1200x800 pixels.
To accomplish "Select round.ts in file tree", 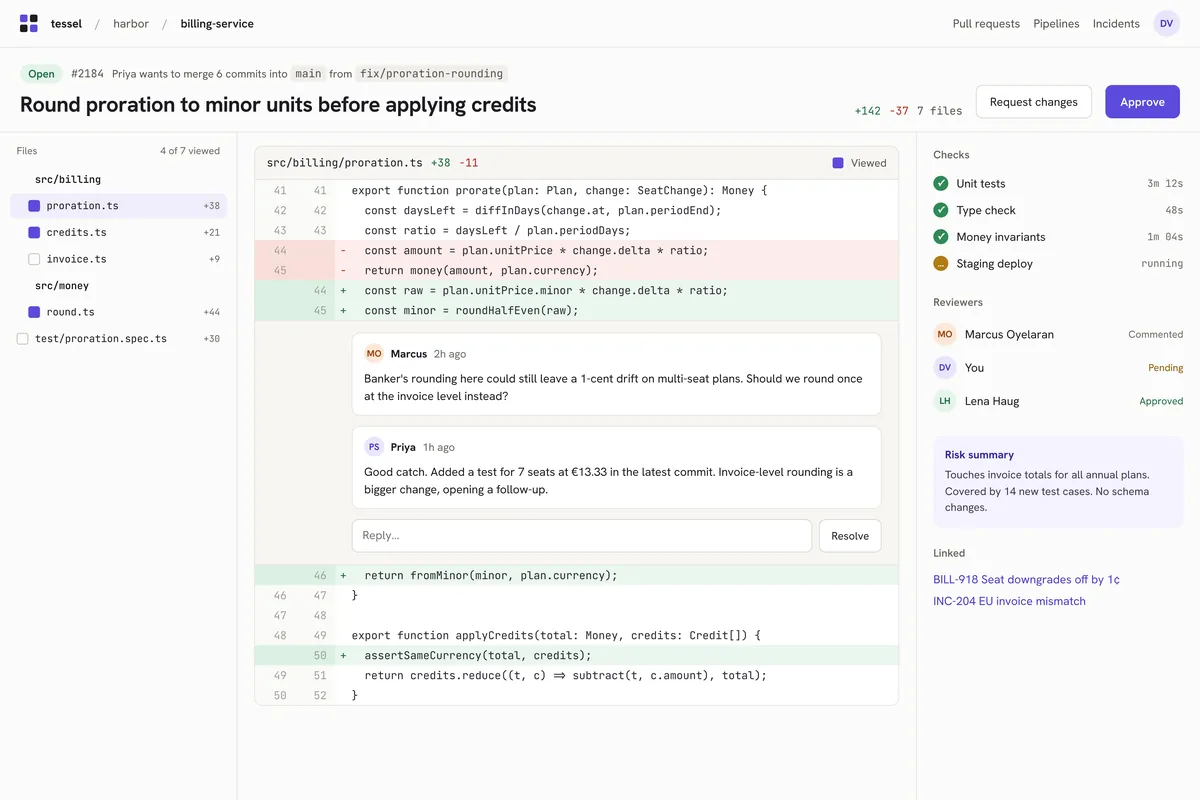I will point(119,312).
